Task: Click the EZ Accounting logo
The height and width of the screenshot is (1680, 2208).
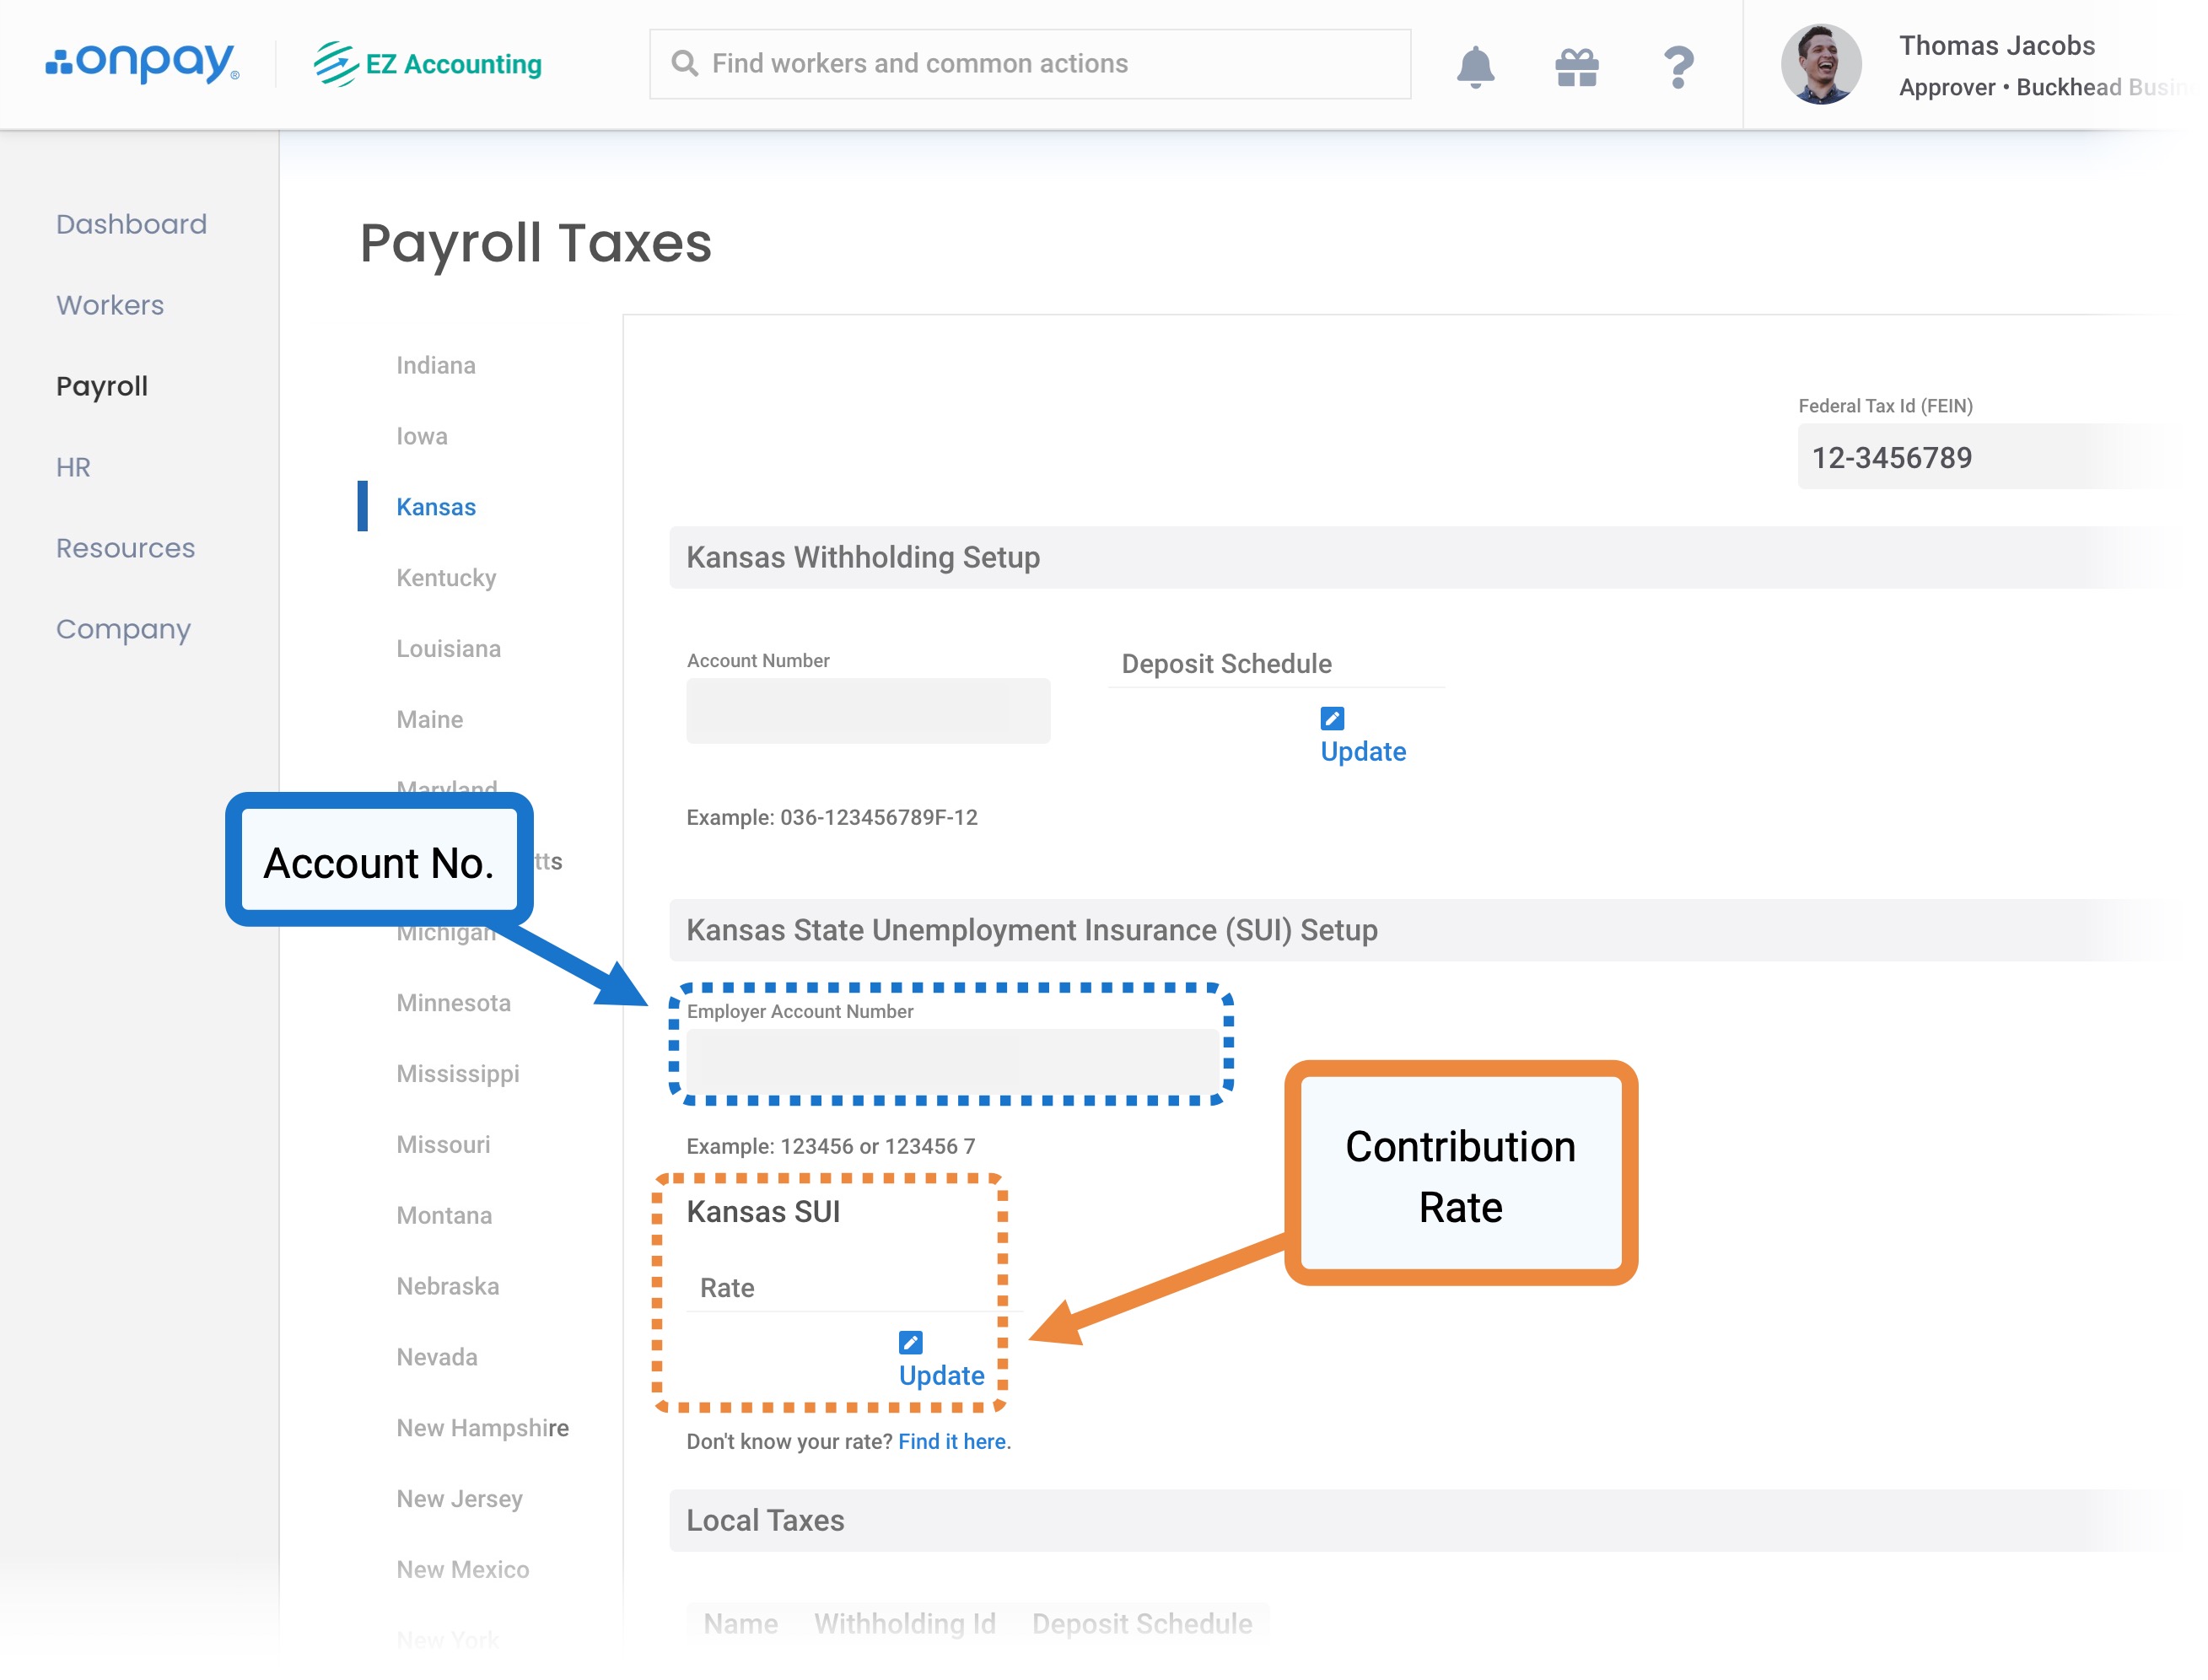Action: pyautogui.click(x=428, y=64)
